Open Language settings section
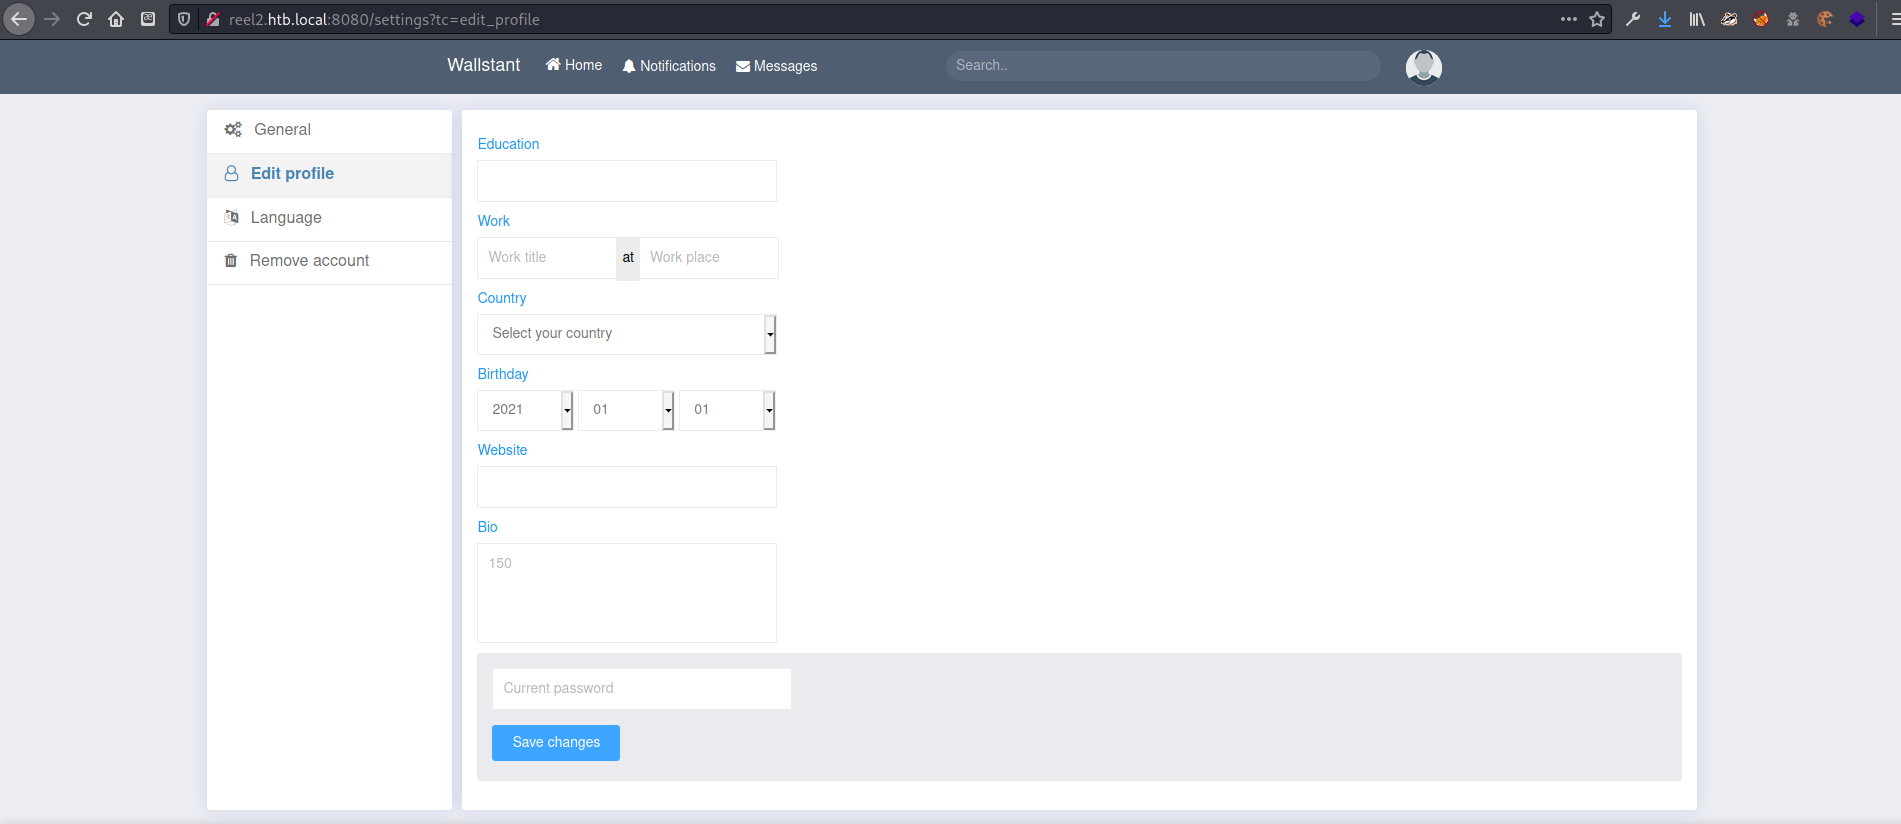This screenshot has height=824, width=1901. click(286, 218)
